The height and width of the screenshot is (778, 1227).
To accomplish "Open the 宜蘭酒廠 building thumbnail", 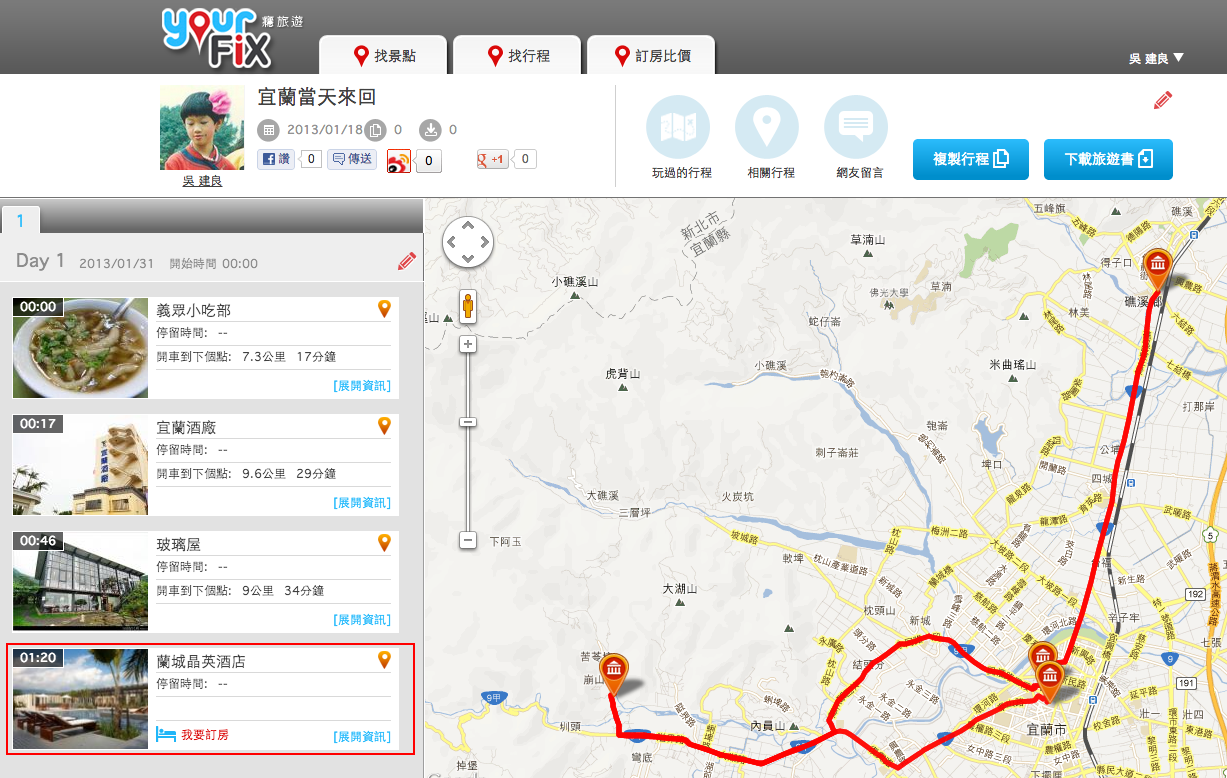I will click(80, 465).
